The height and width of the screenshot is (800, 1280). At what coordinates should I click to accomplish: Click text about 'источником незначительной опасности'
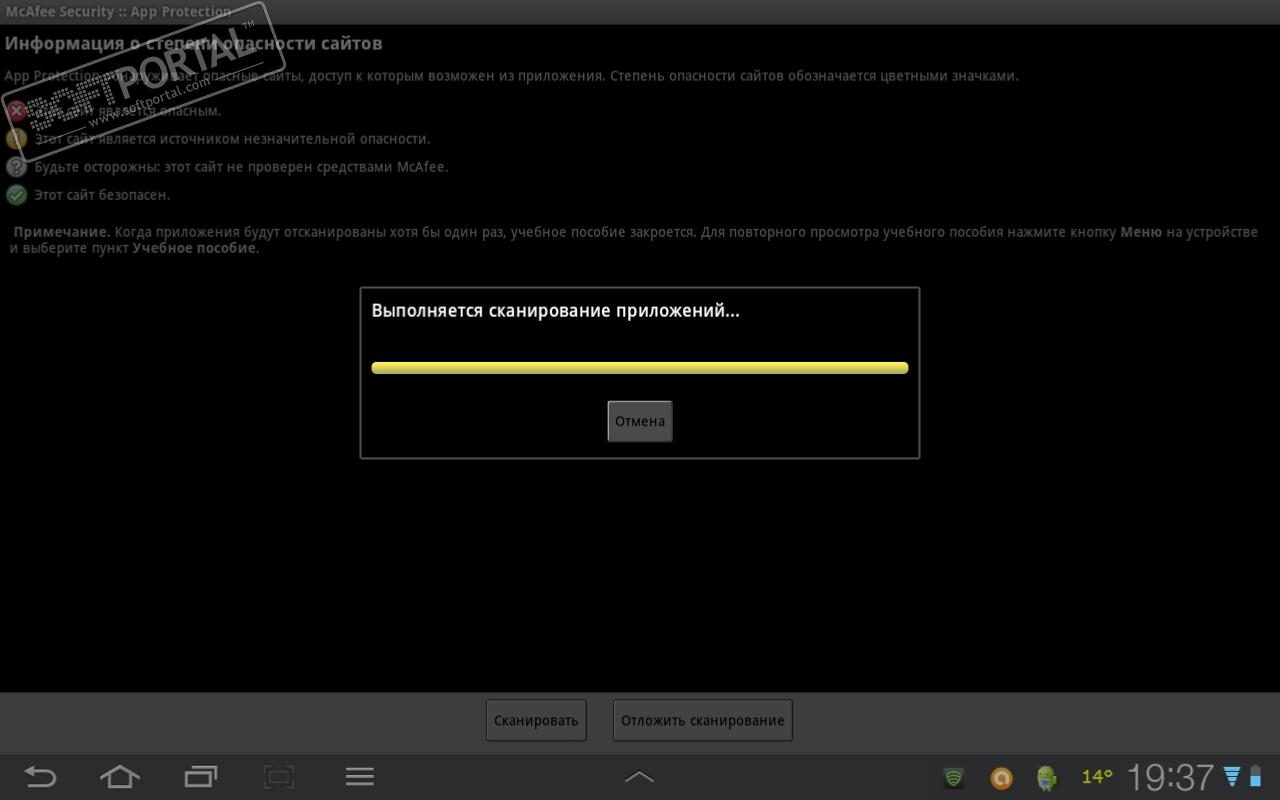tap(232, 139)
